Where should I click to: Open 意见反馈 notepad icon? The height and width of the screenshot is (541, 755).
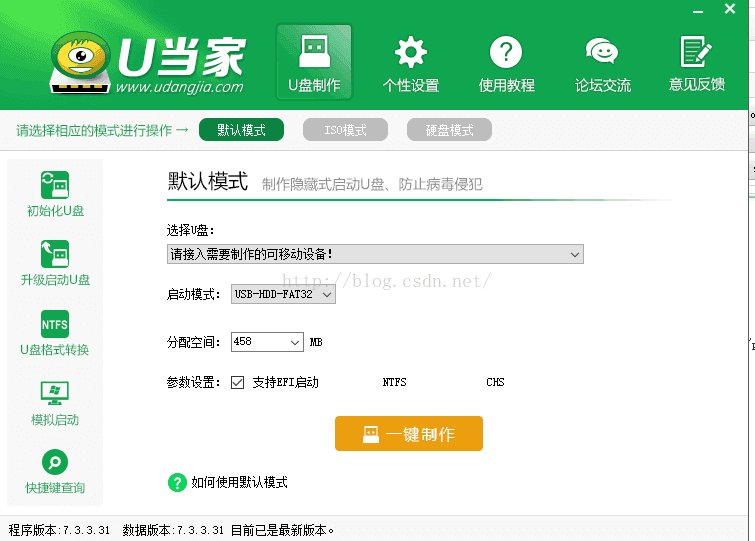[696, 52]
